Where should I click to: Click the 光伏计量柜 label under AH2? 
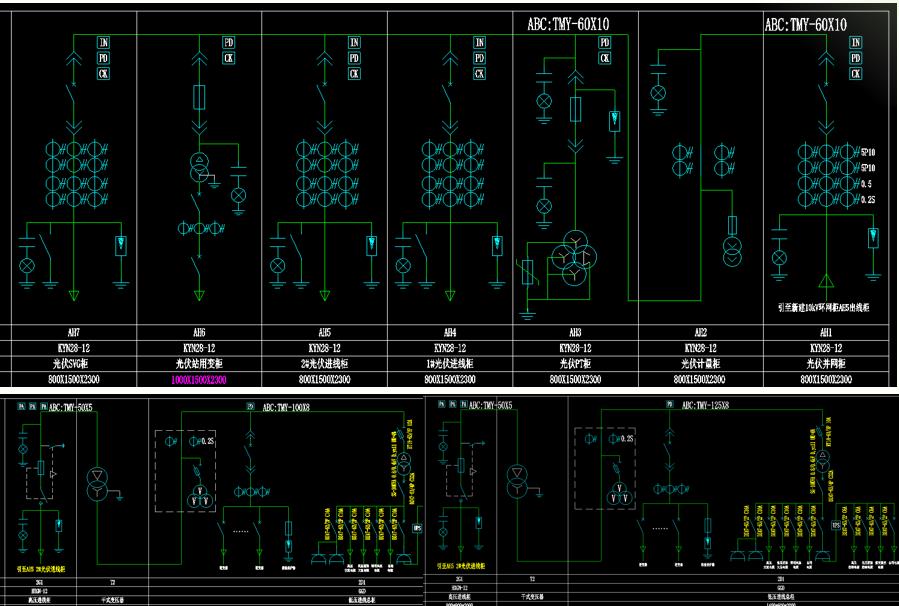(x=700, y=364)
